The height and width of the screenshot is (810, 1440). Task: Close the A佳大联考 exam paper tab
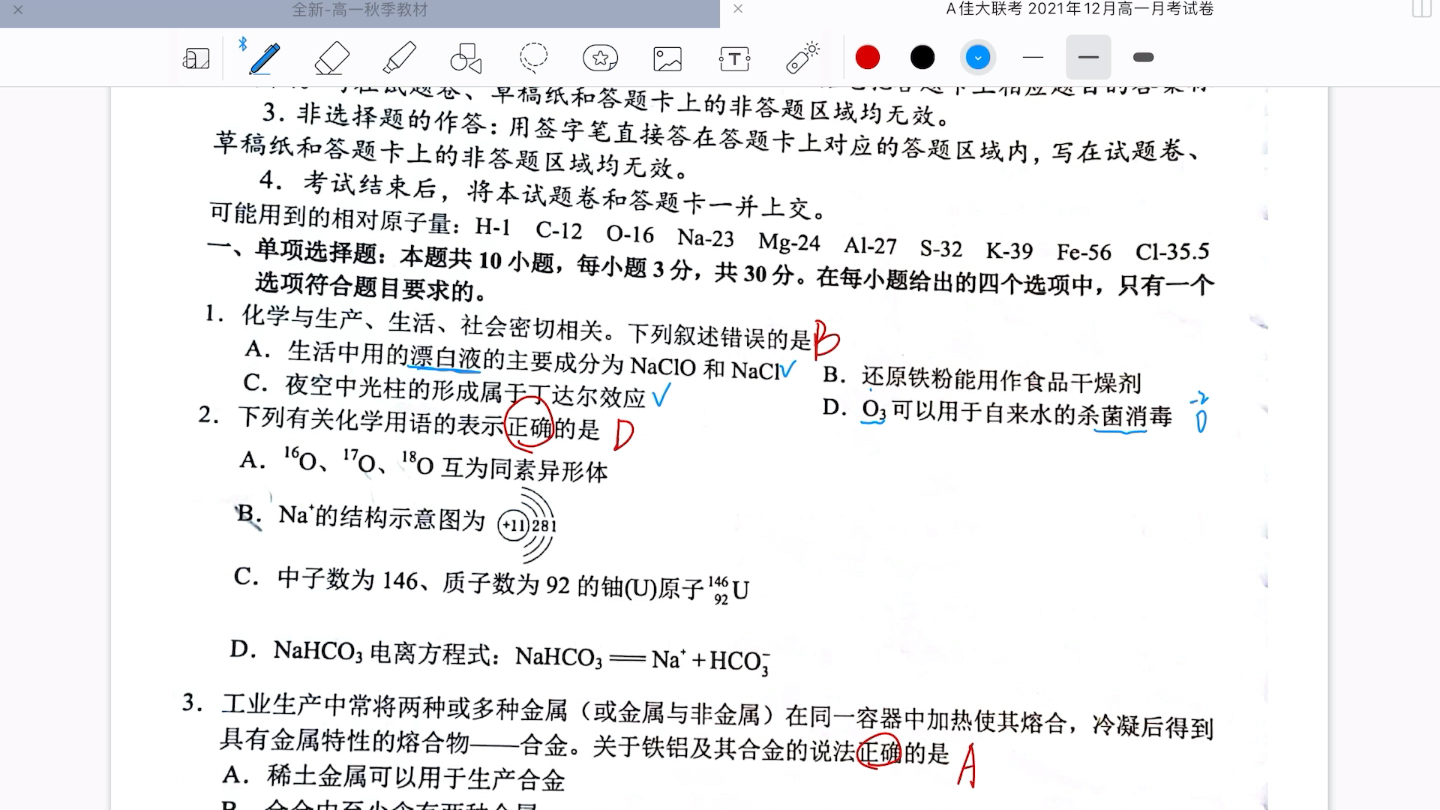pyautogui.click(x=738, y=9)
